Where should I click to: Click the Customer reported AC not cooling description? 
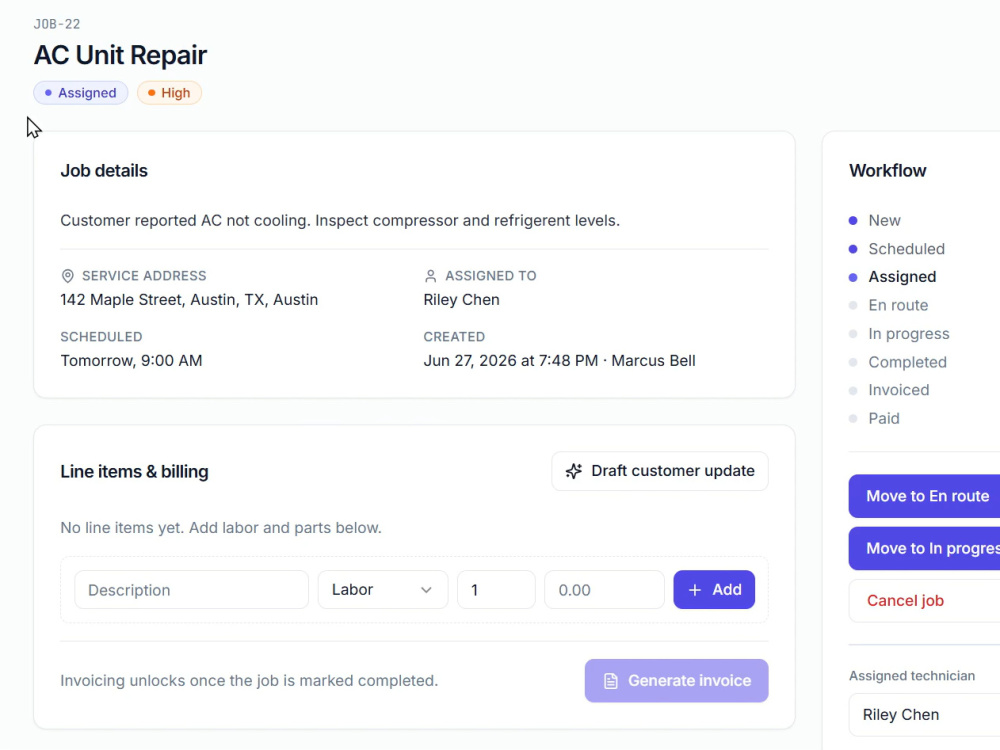(x=340, y=221)
